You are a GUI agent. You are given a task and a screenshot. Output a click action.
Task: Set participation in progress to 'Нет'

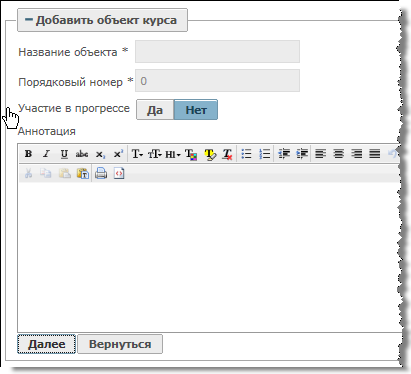[x=196, y=110]
